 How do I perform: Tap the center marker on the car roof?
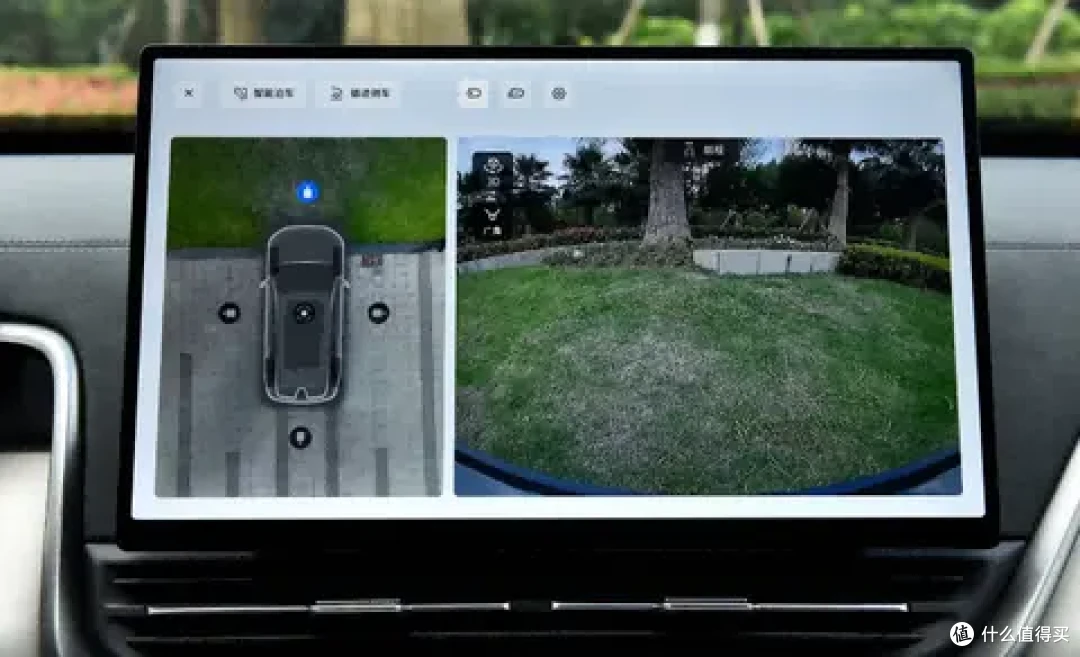304,313
